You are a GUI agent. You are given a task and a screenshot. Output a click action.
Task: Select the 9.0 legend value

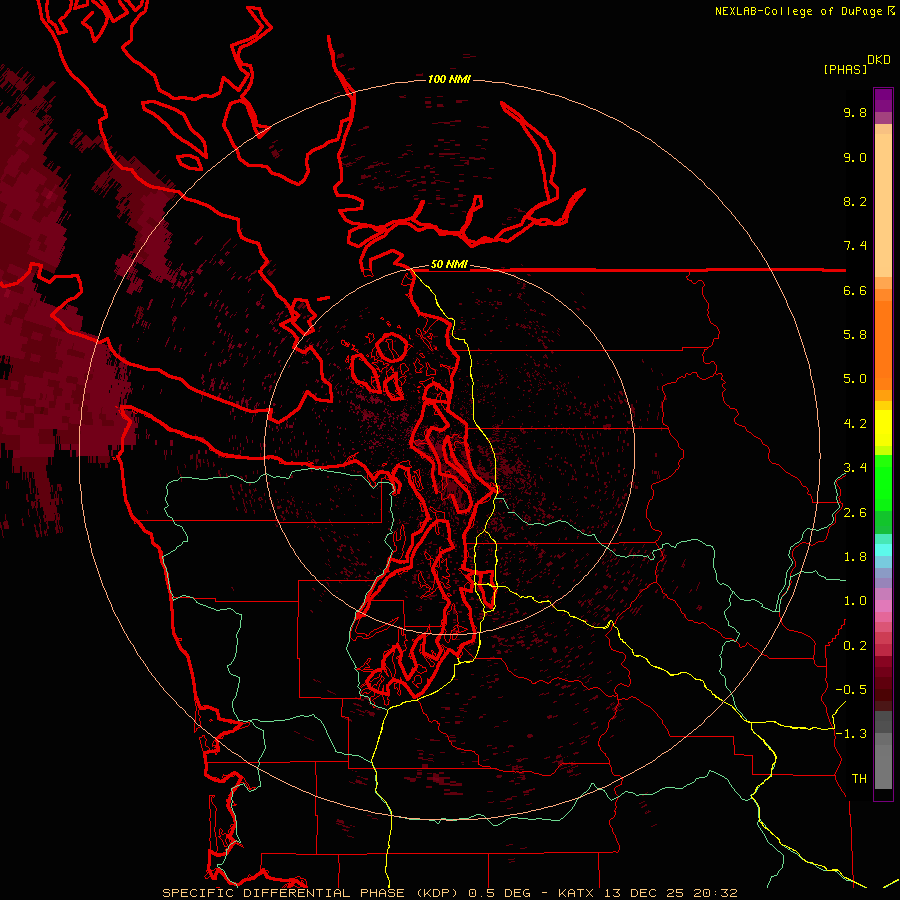[855, 157]
